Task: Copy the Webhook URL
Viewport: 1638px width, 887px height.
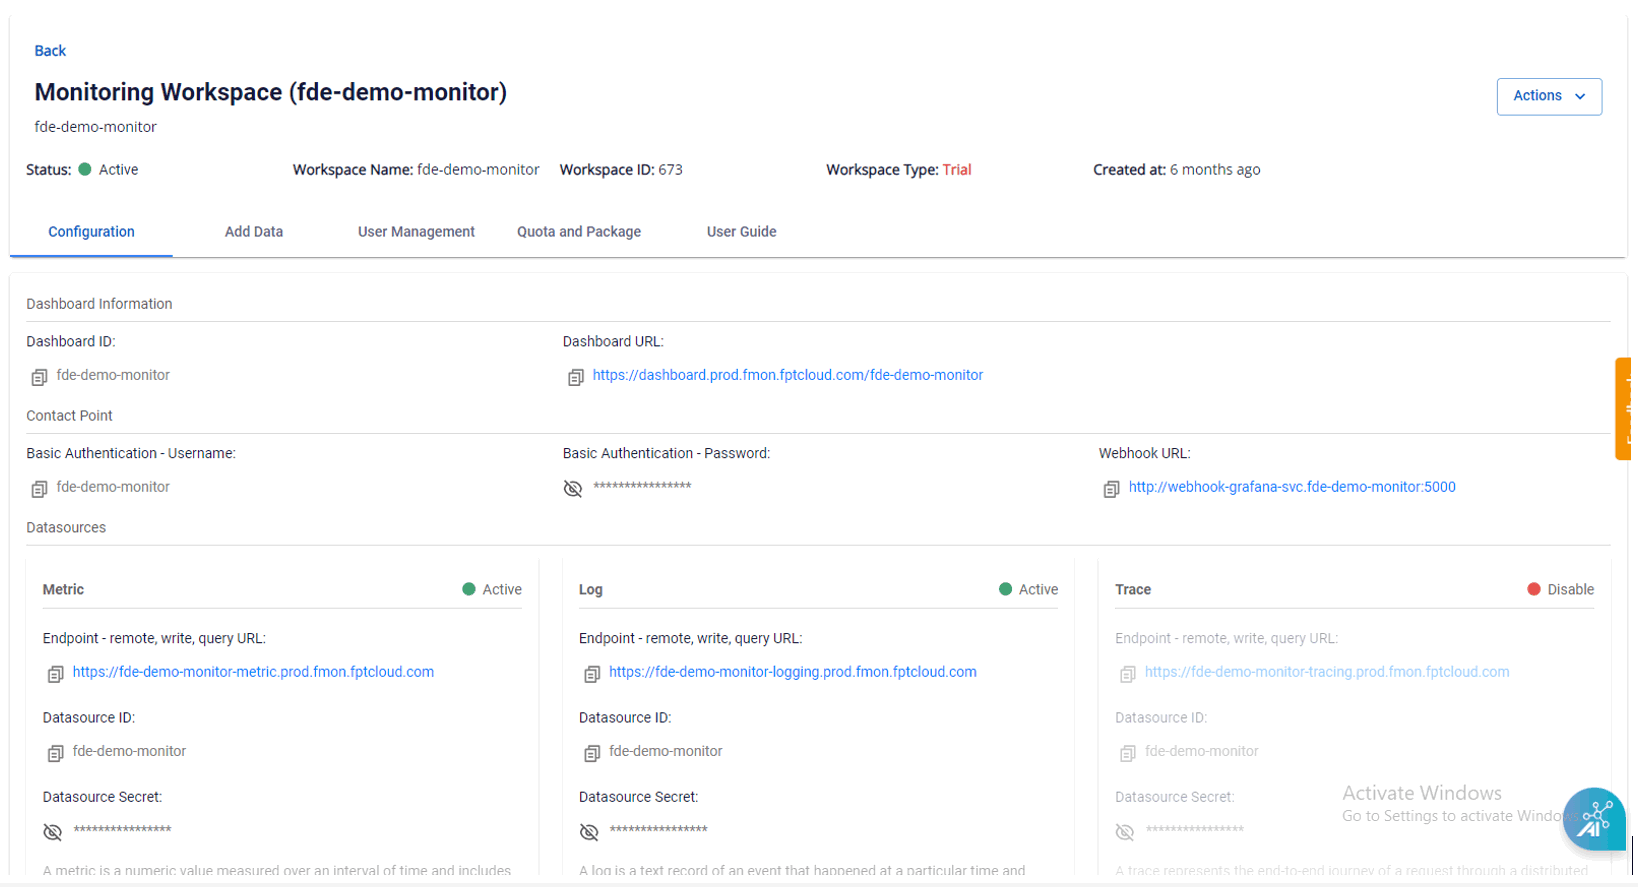Action: click(x=1111, y=489)
